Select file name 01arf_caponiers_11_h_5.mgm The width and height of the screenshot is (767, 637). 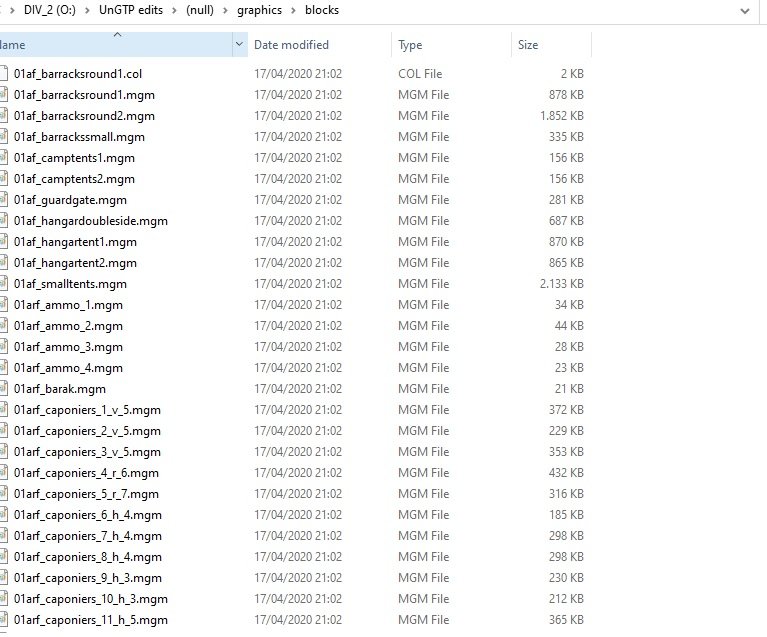point(90,620)
